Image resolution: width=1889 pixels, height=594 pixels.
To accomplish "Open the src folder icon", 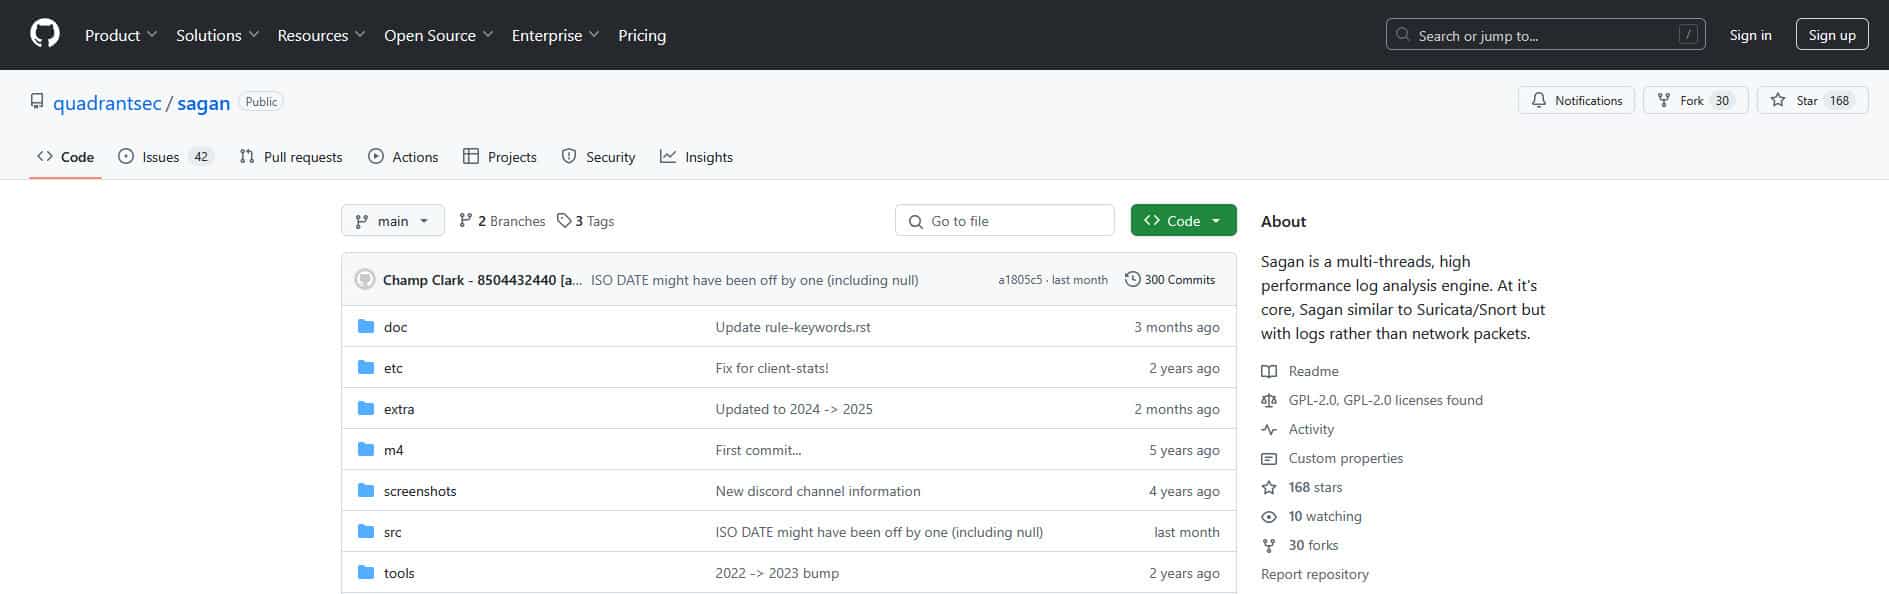I will pos(366,532).
